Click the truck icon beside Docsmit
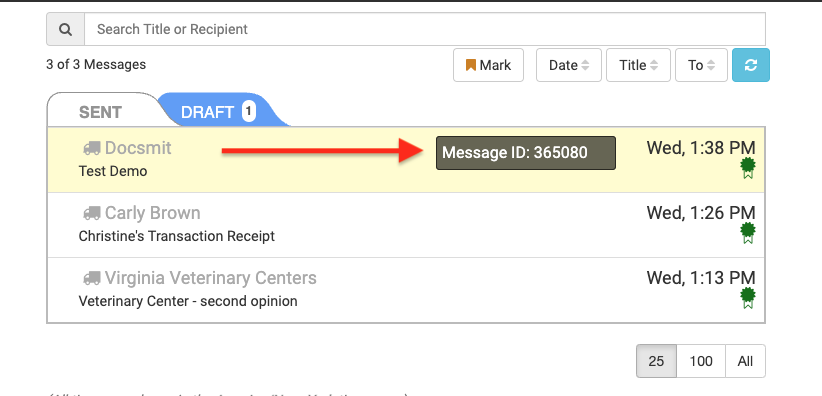The height and width of the screenshot is (396, 822). pos(92,149)
